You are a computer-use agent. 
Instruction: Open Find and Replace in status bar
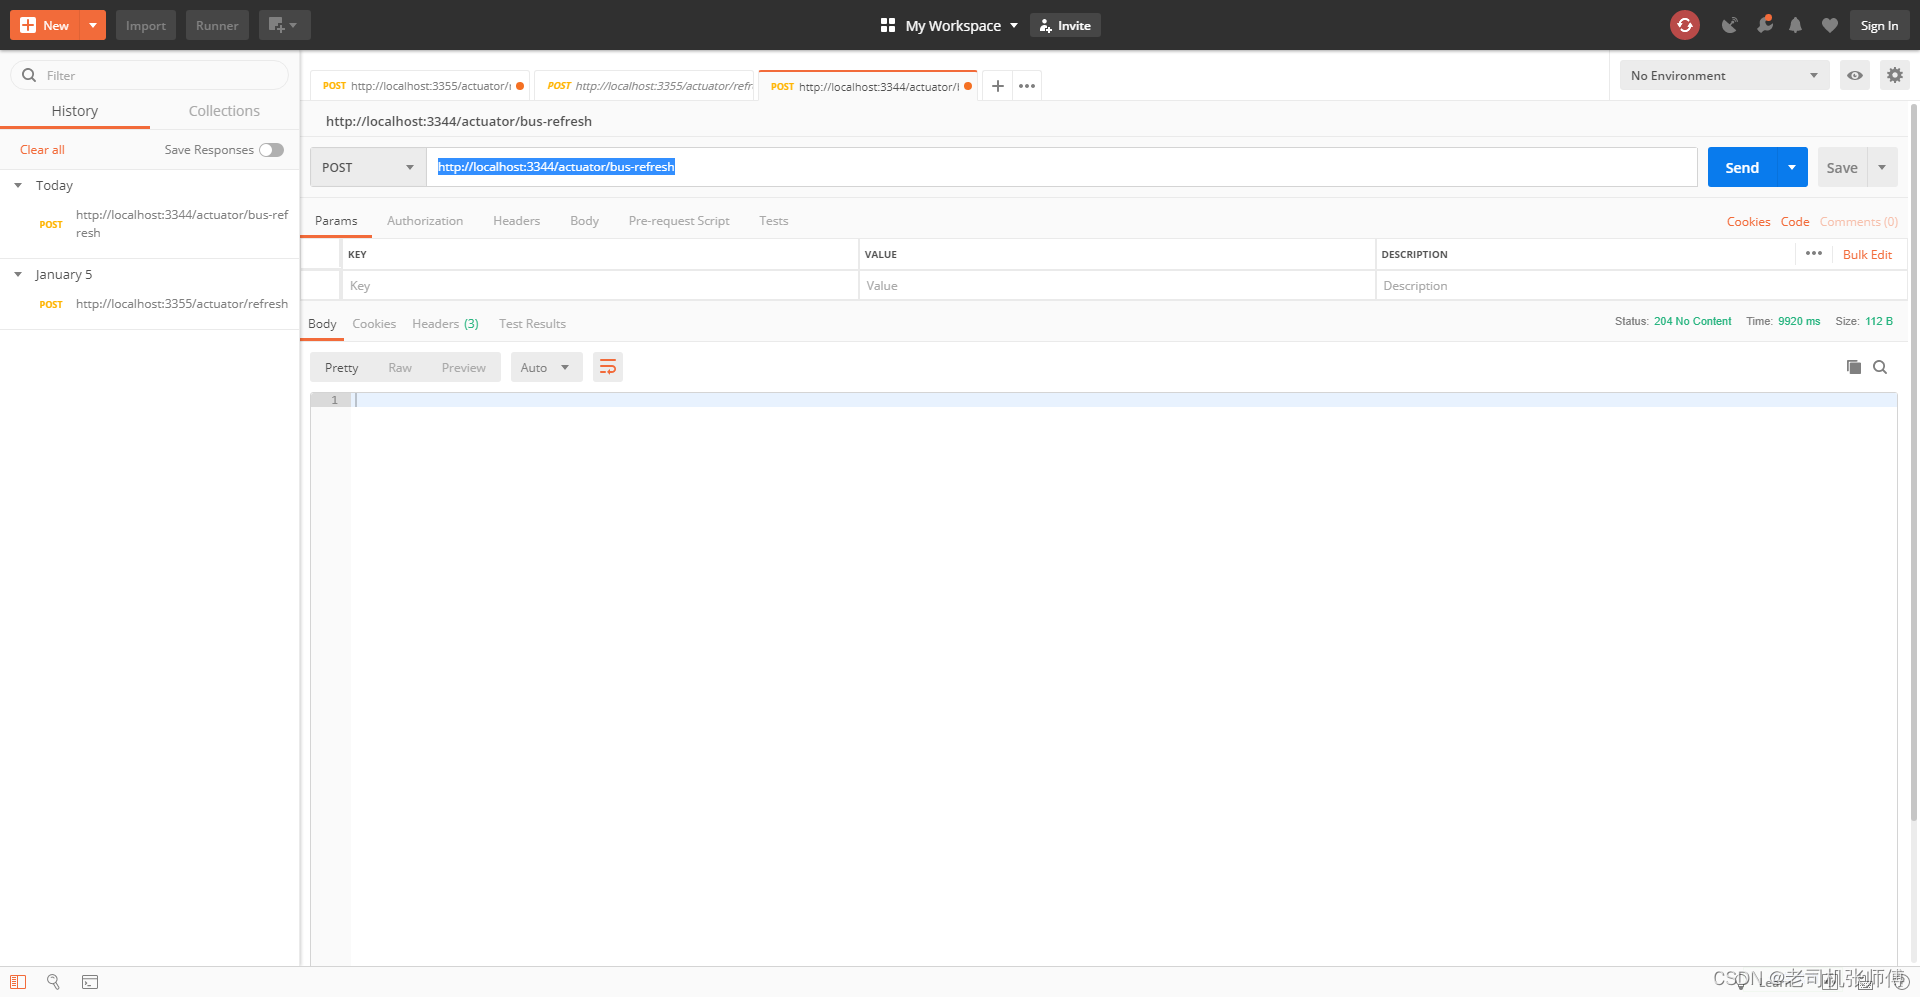coord(54,982)
